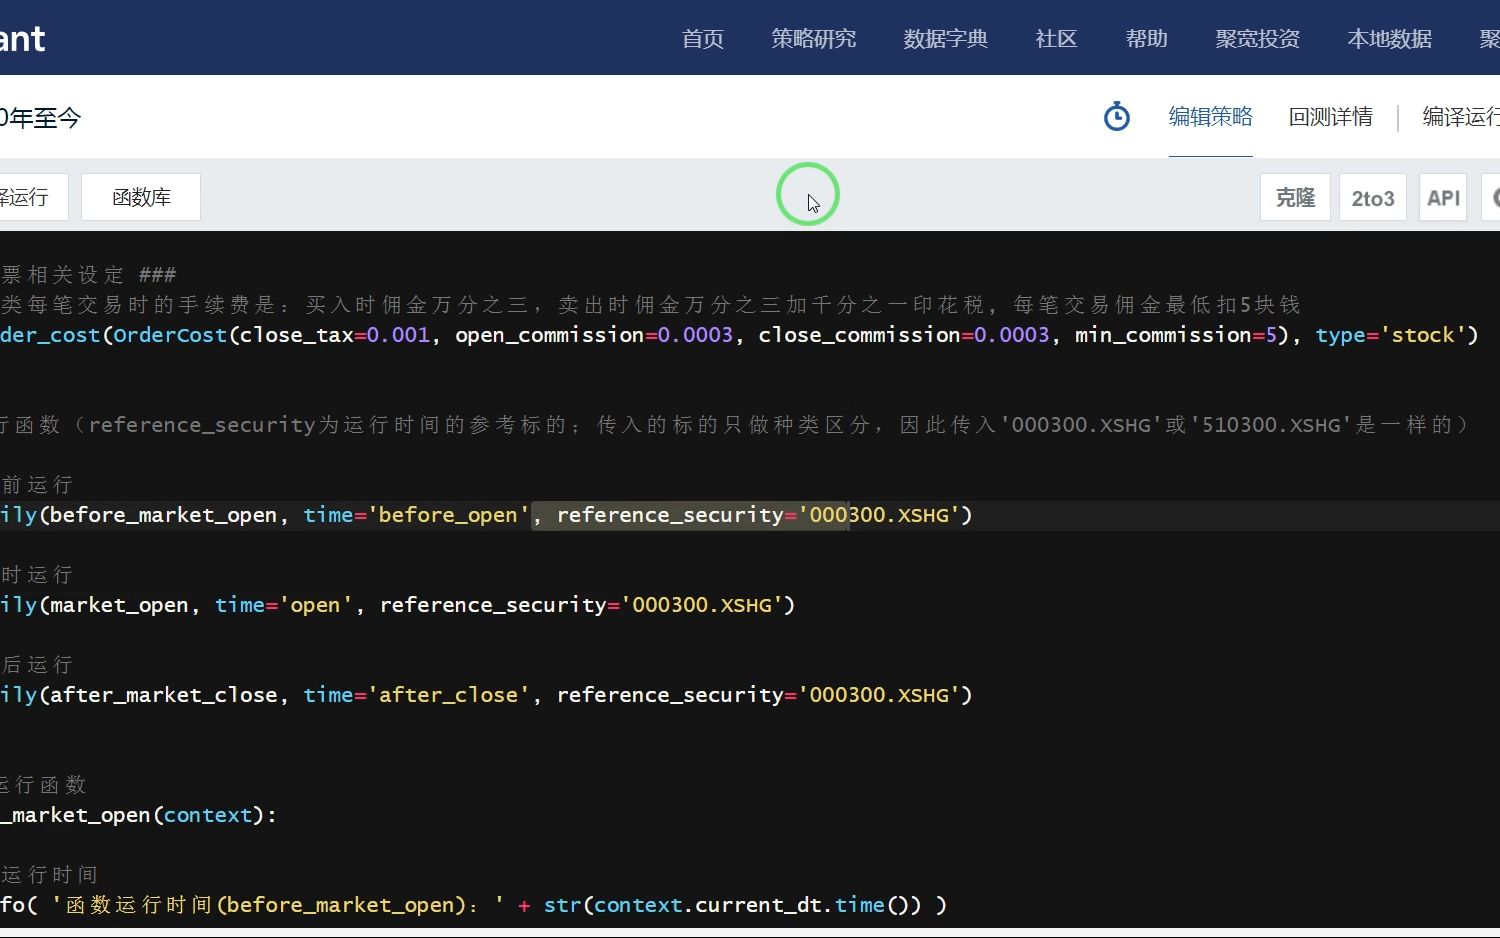Click the 买入时佣金万分之三 comment text
Screen dimensions: 1500x938
coord(417,305)
